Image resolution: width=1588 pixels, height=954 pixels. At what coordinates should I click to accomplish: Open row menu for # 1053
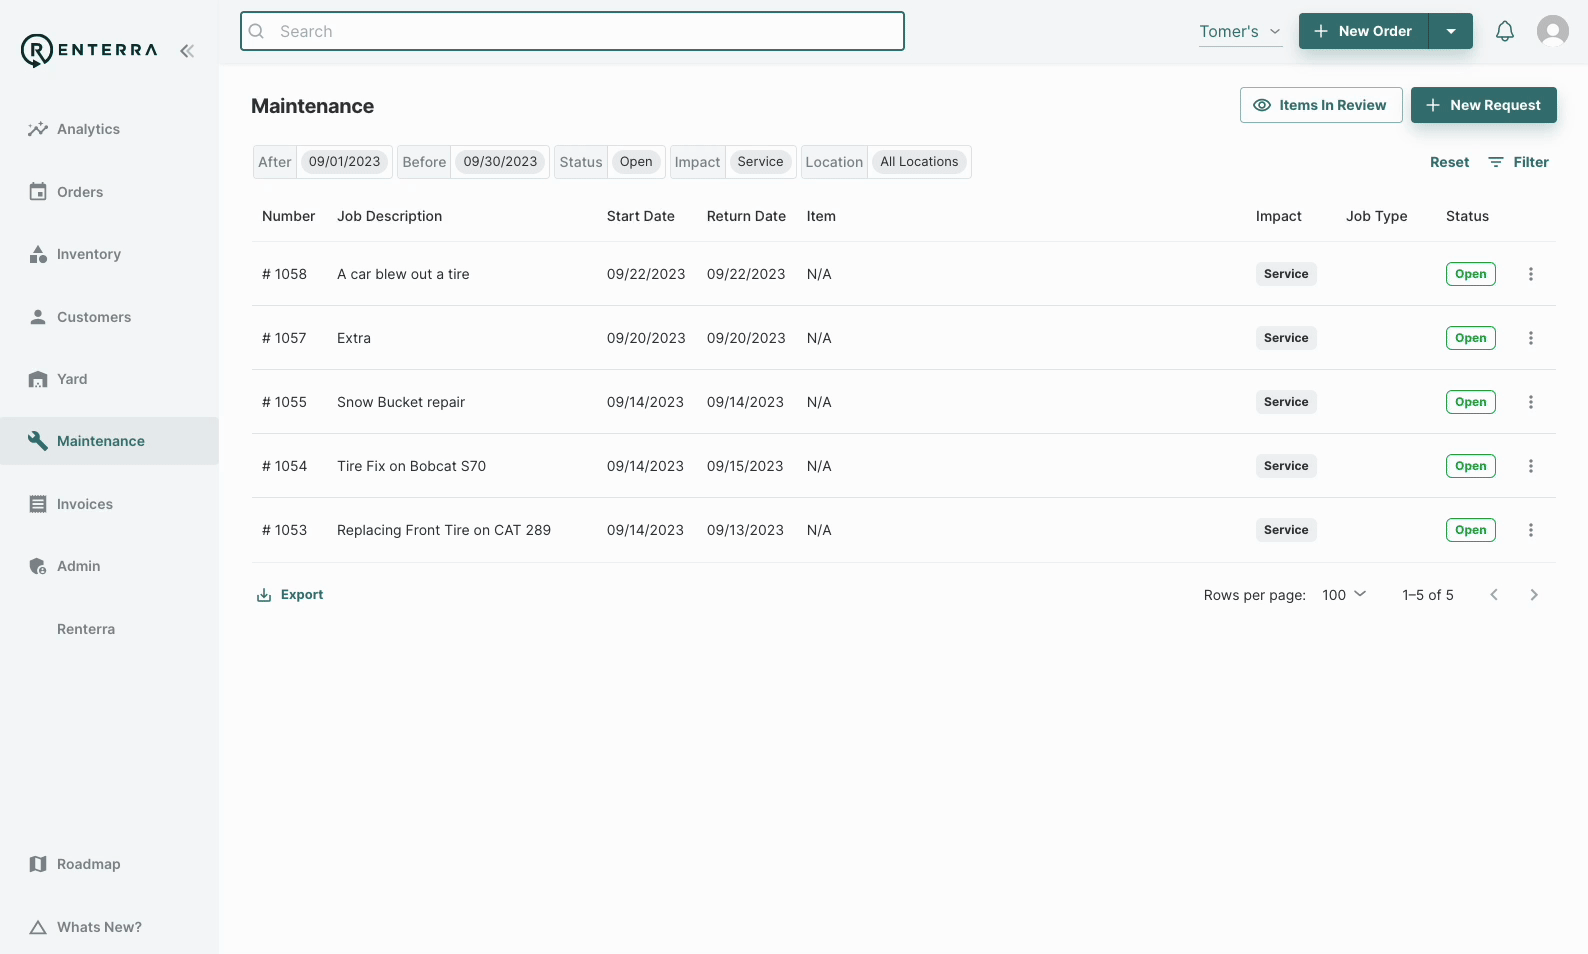click(1531, 530)
